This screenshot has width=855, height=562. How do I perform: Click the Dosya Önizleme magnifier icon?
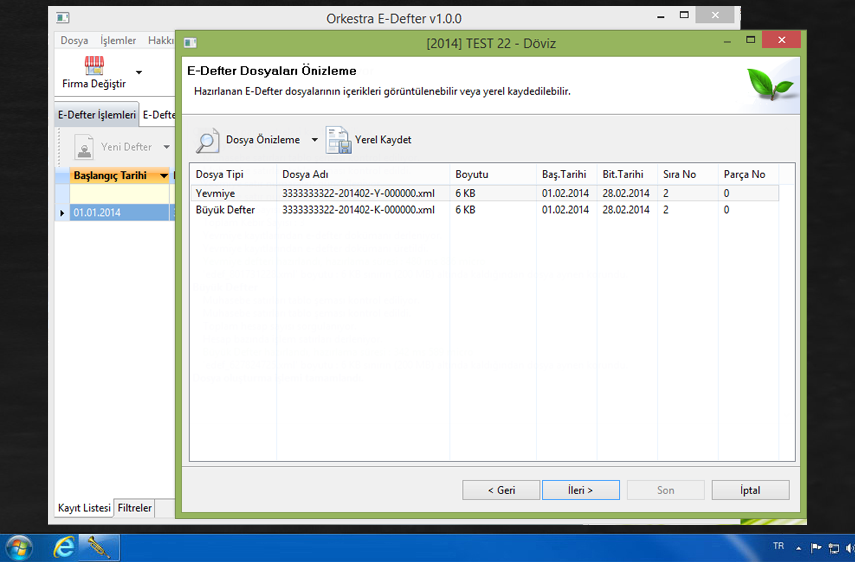tap(207, 141)
